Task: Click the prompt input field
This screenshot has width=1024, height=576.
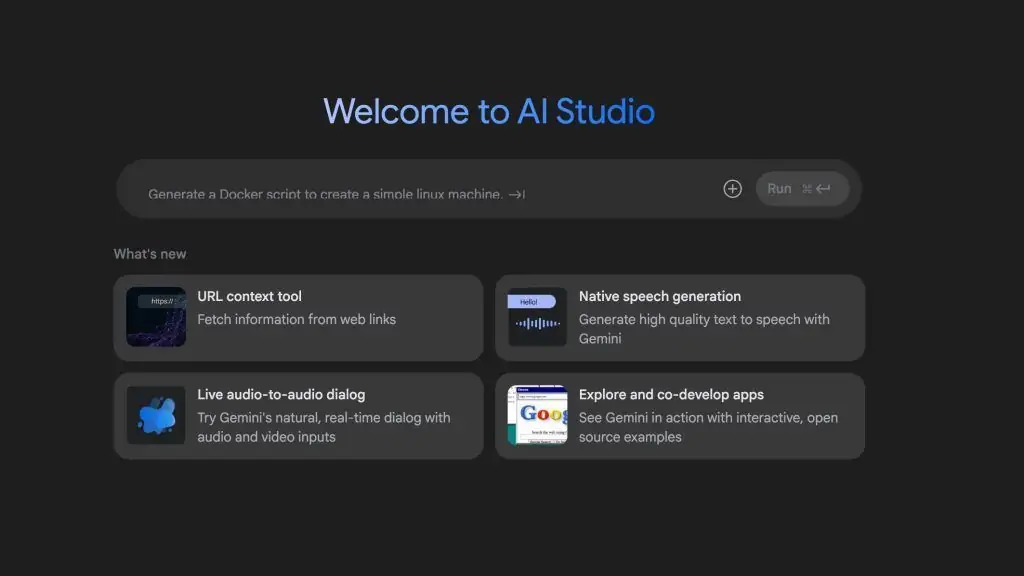Action: (400, 188)
